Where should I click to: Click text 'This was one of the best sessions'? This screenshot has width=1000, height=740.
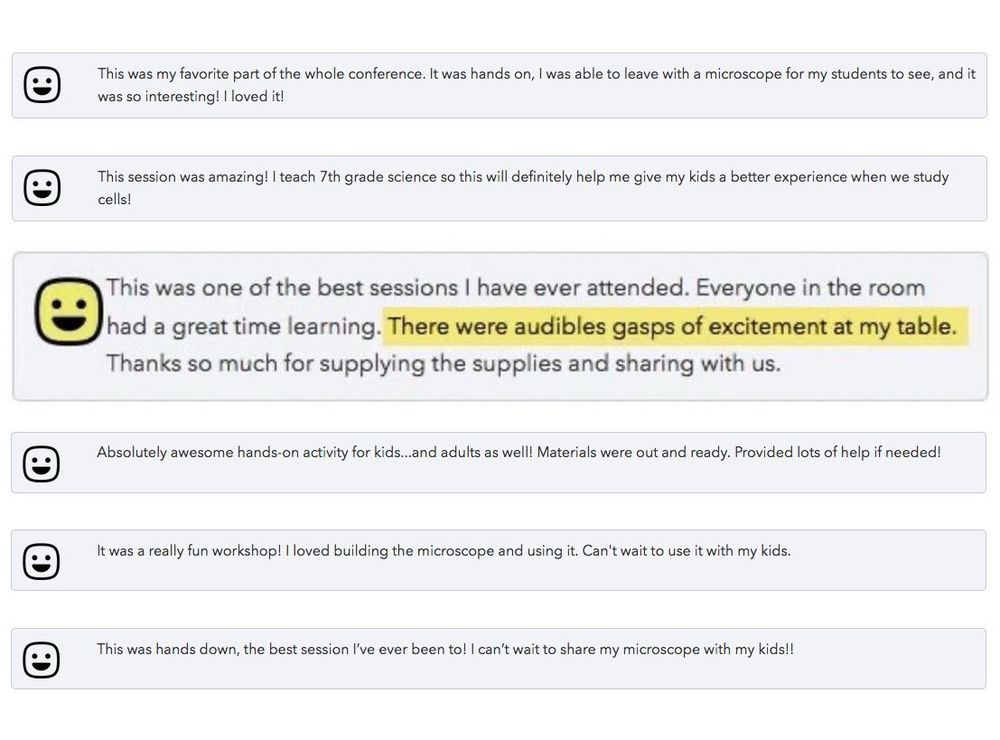pos(283,288)
